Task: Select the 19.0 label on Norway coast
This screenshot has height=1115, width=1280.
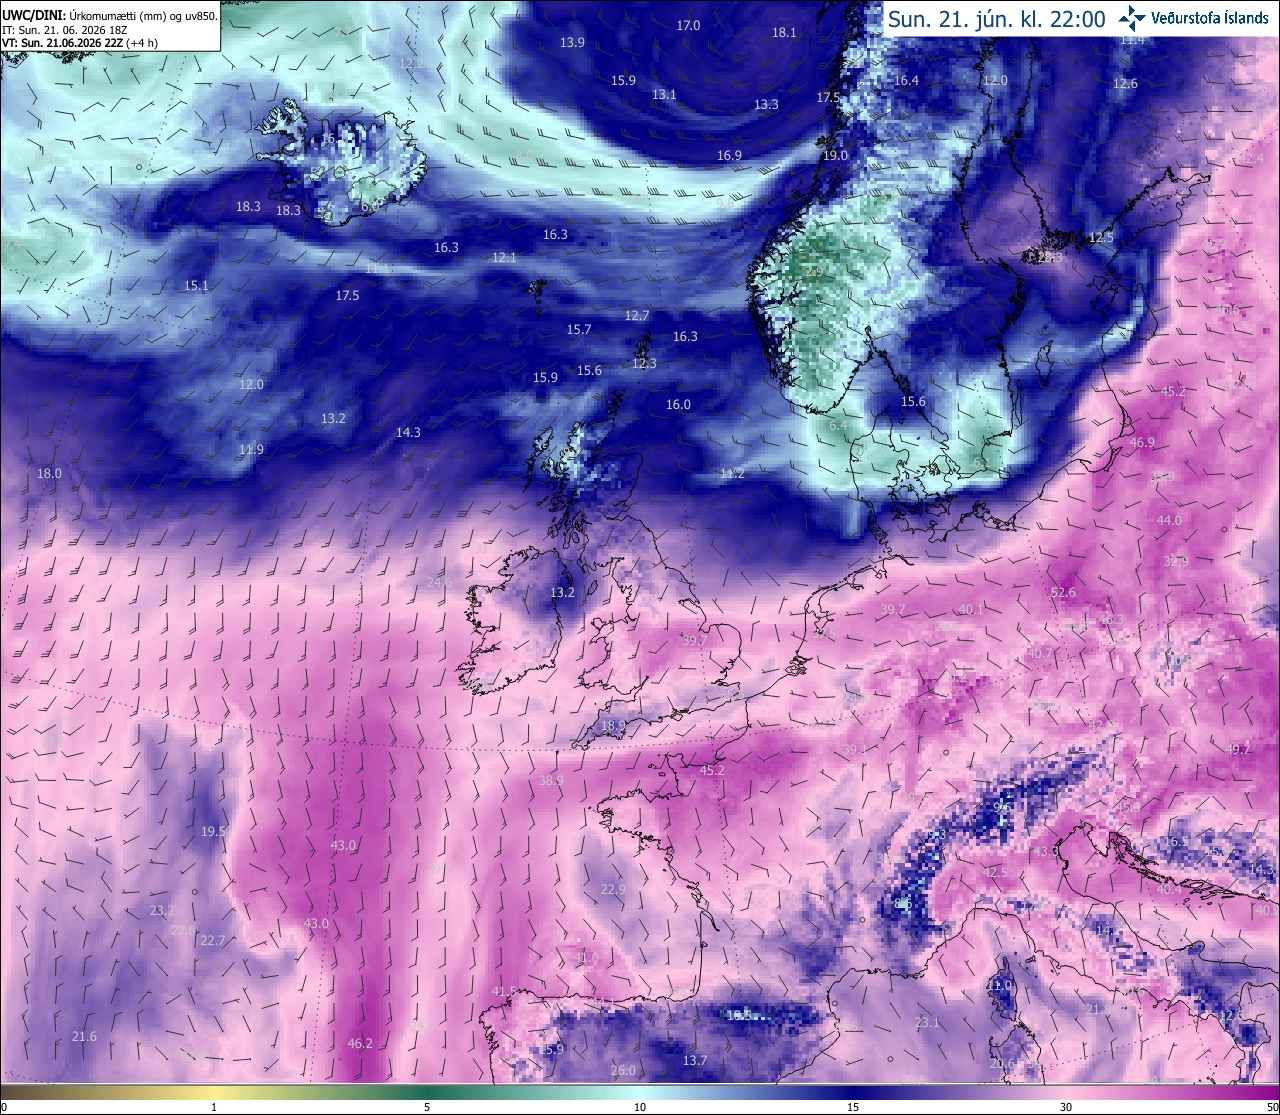Action: 835,156
